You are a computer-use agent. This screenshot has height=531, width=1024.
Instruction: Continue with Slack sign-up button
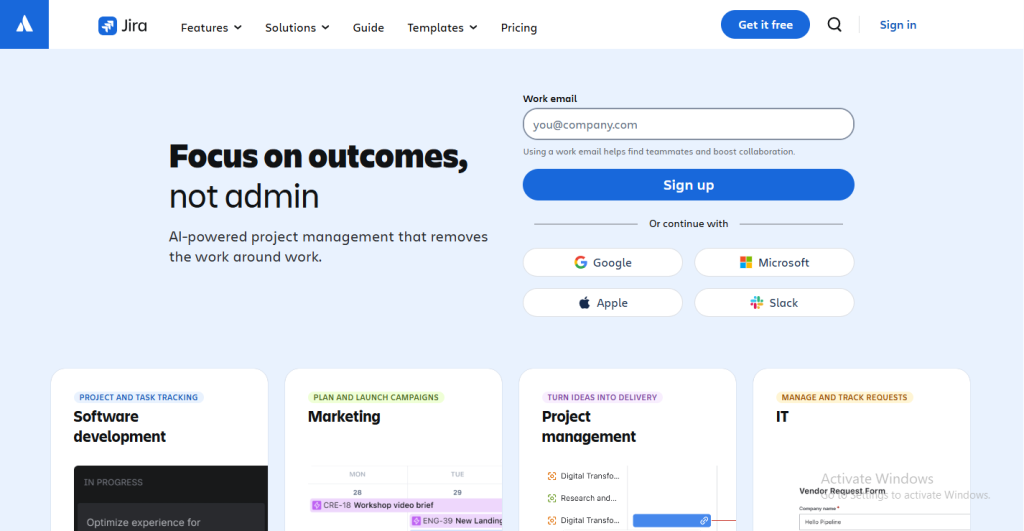[774, 303]
